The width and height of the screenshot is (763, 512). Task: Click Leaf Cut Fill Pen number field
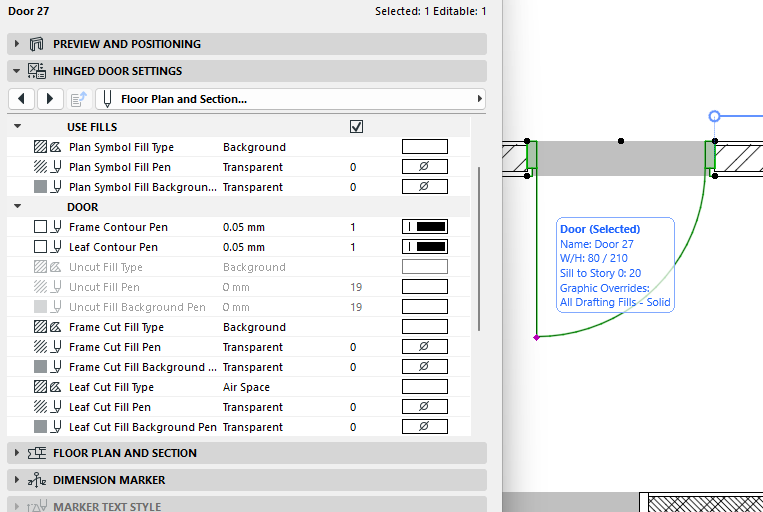click(x=353, y=407)
